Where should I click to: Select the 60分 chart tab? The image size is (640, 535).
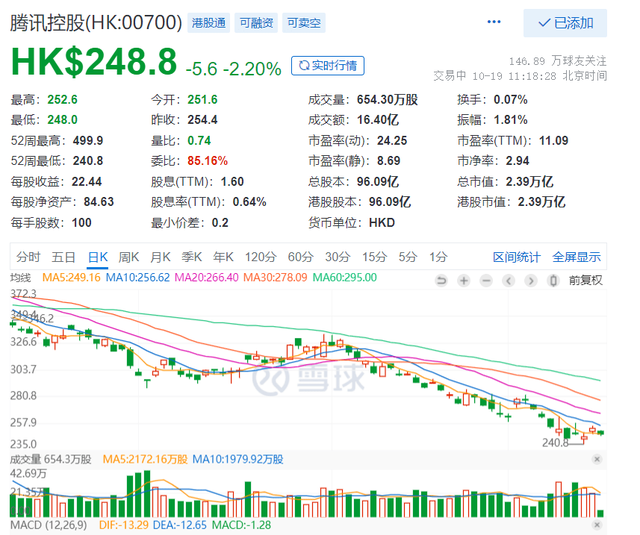[300, 257]
